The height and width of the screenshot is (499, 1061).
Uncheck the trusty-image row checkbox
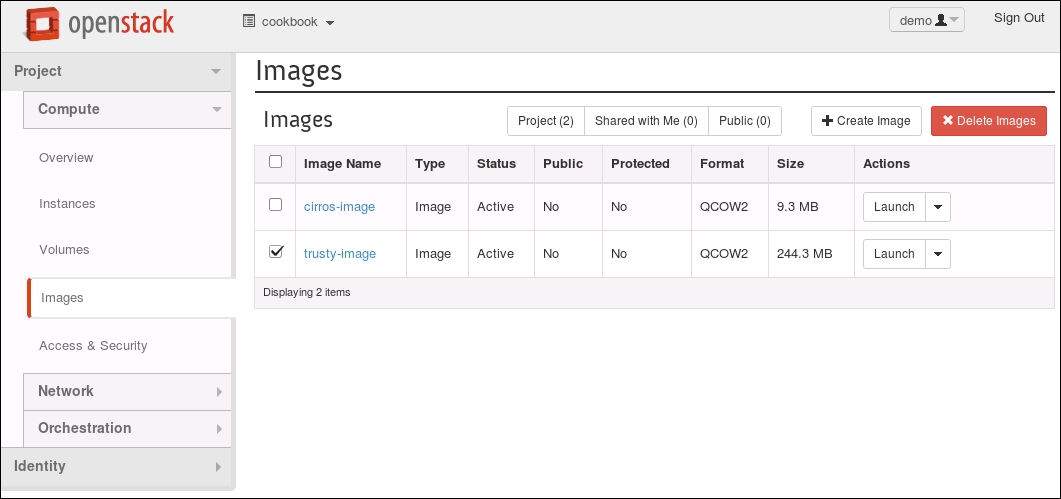click(276, 252)
